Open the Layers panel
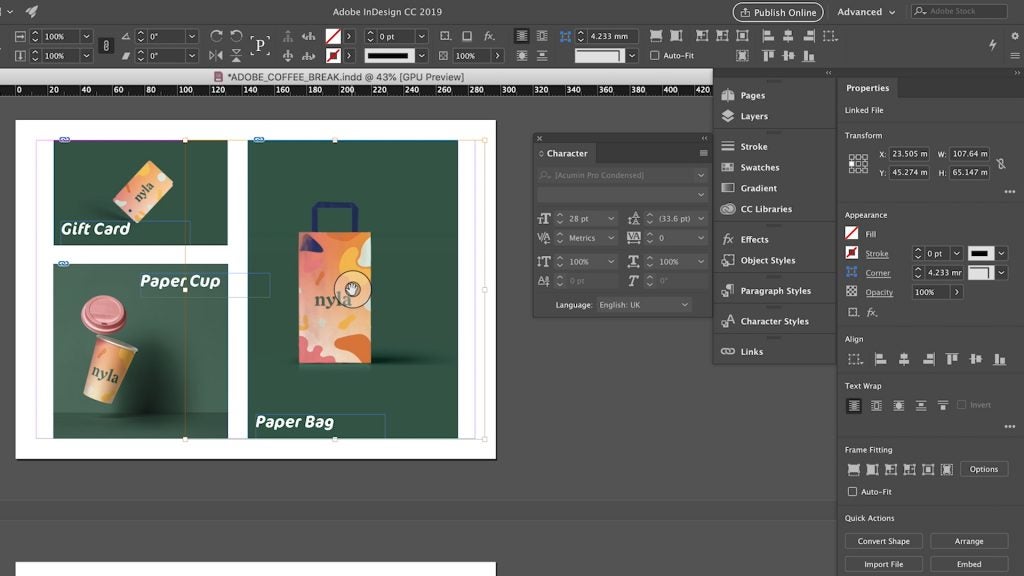This screenshot has width=1024, height=576. point(753,116)
